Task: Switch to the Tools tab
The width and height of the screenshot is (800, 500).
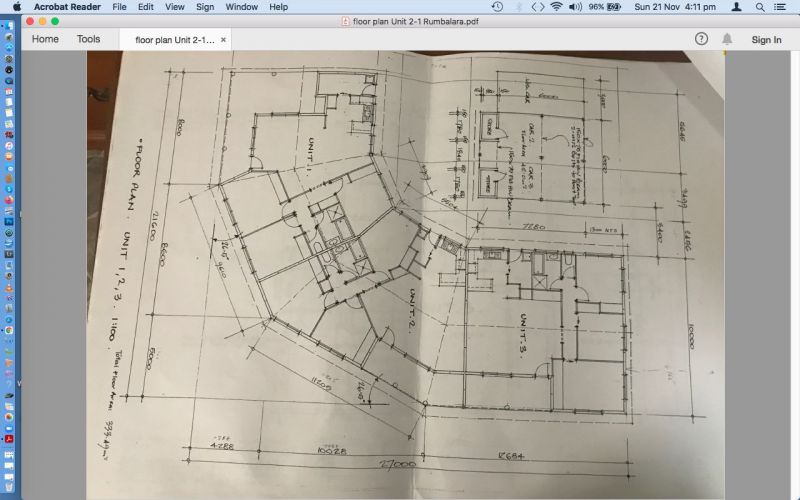Action: pyautogui.click(x=89, y=39)
